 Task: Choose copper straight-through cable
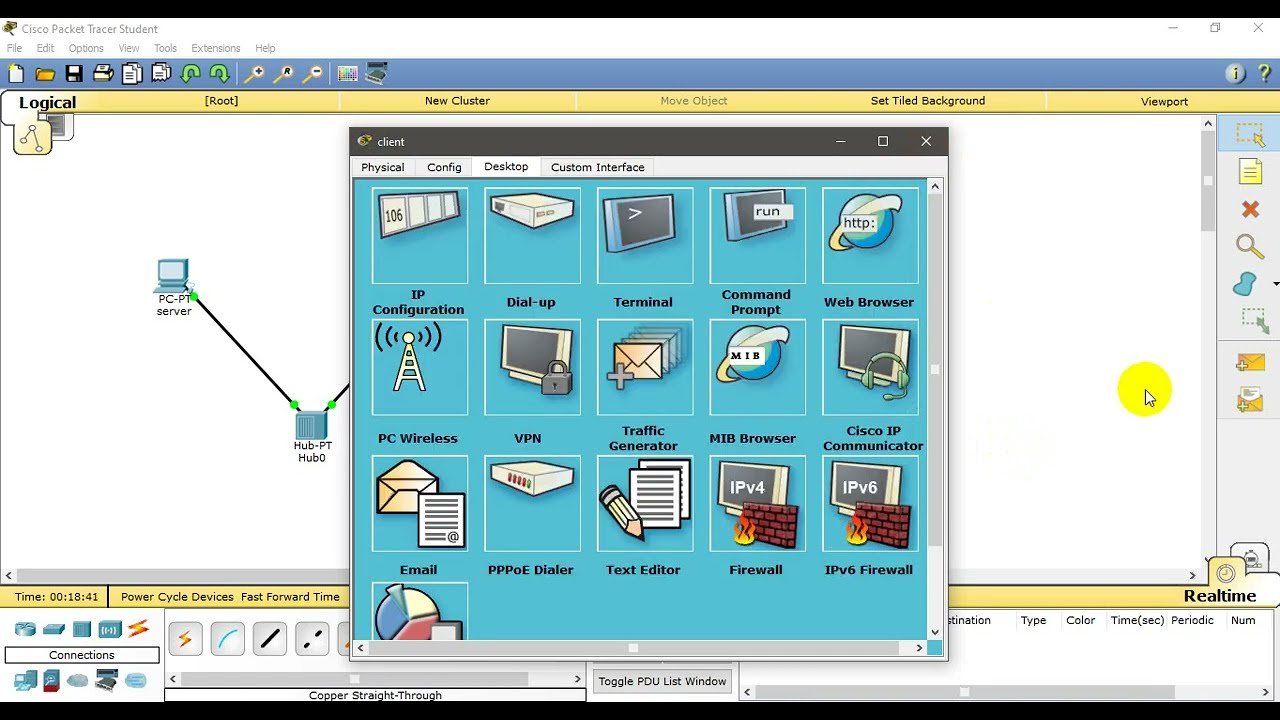coord(269,638)
